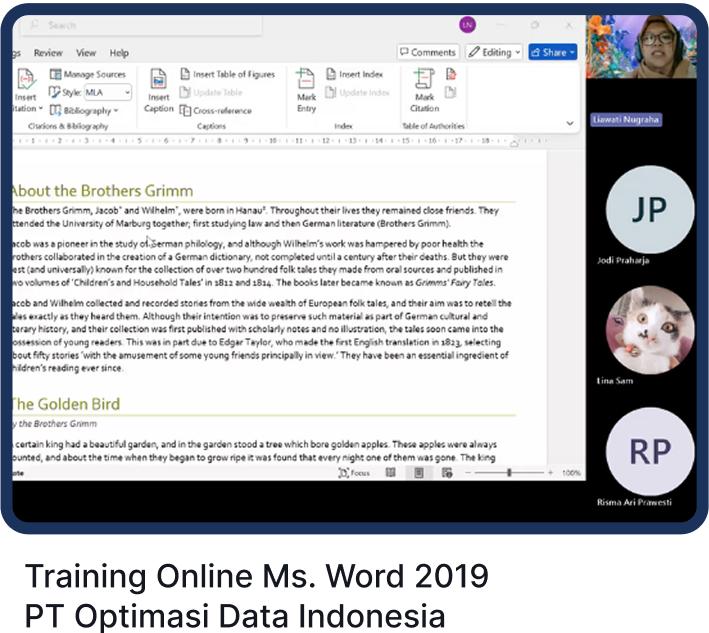709x633 pixels.
Task: Open the citation Style MLA dropdown
Action: (107, 92)
